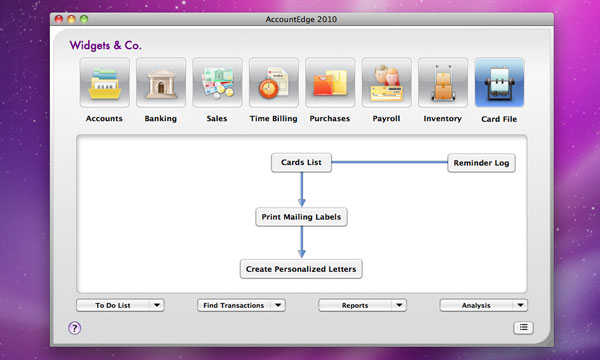The image size is (600, 360).
Task: Open the Accounts command centre icon
Action: [x=104, y=83]
